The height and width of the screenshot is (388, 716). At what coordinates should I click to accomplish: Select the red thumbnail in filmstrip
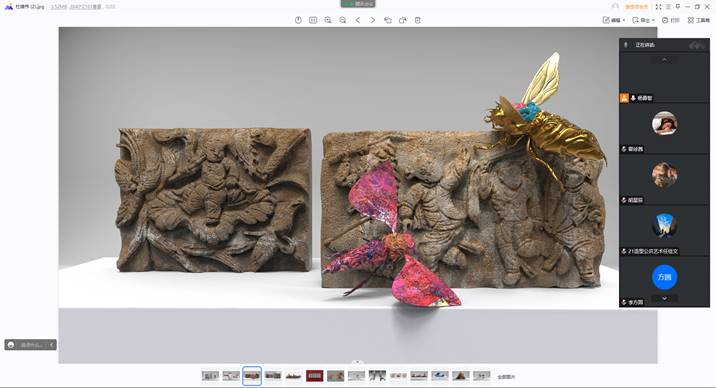(x=315, y=376)
